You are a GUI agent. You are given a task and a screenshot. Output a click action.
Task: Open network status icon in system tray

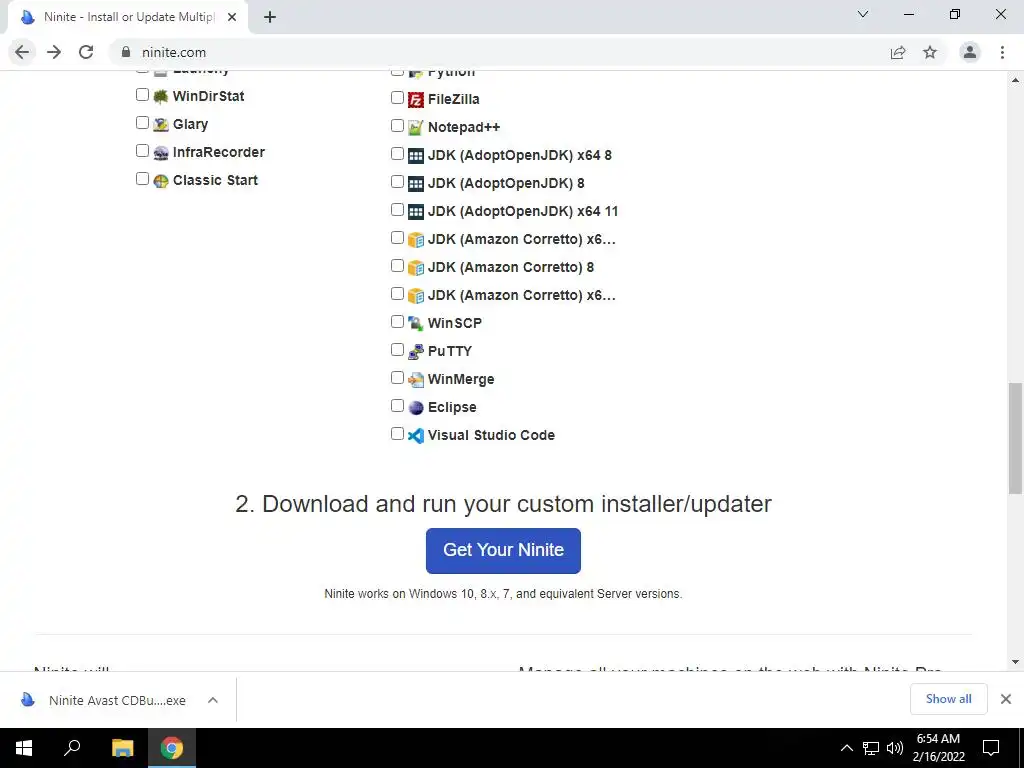871,748
